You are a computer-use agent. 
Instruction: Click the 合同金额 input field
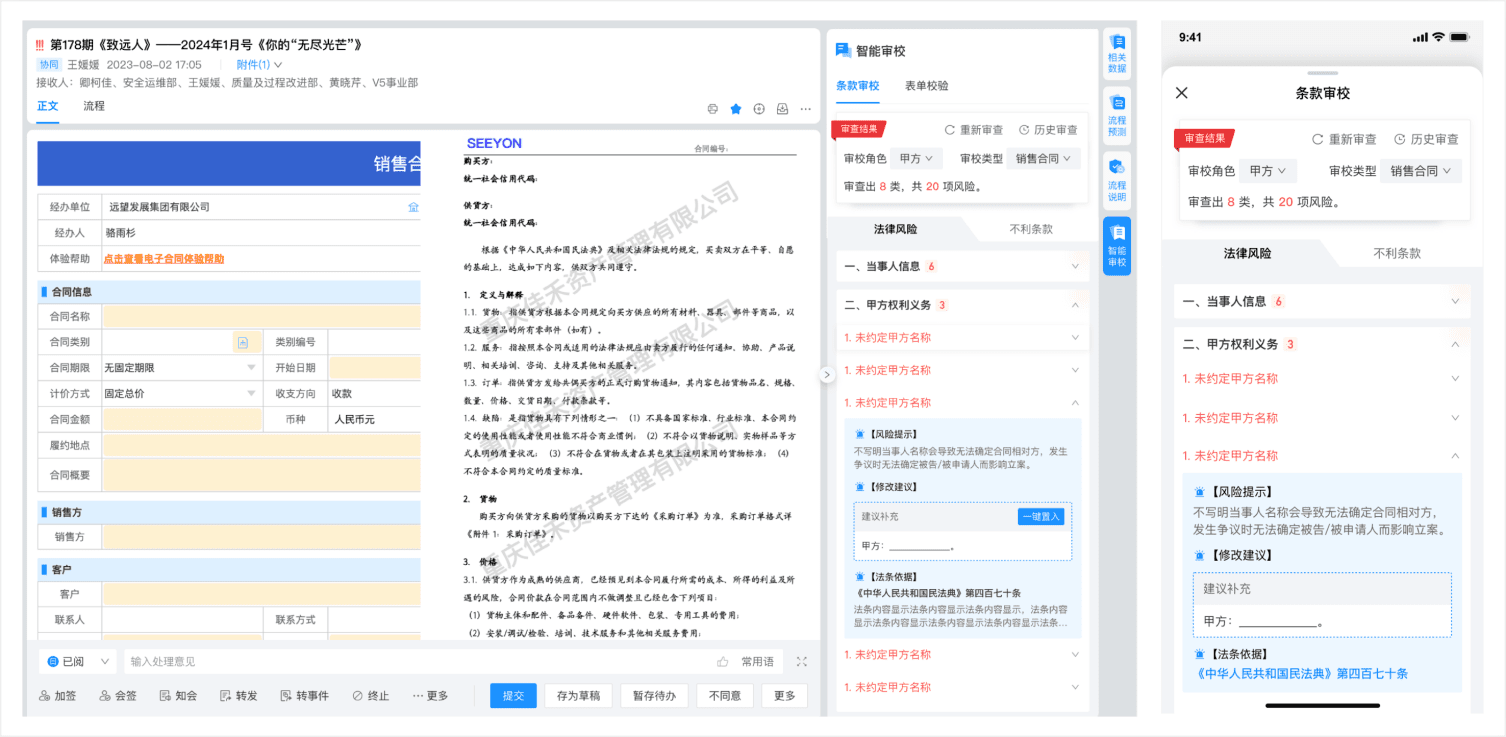click(181, 420)
